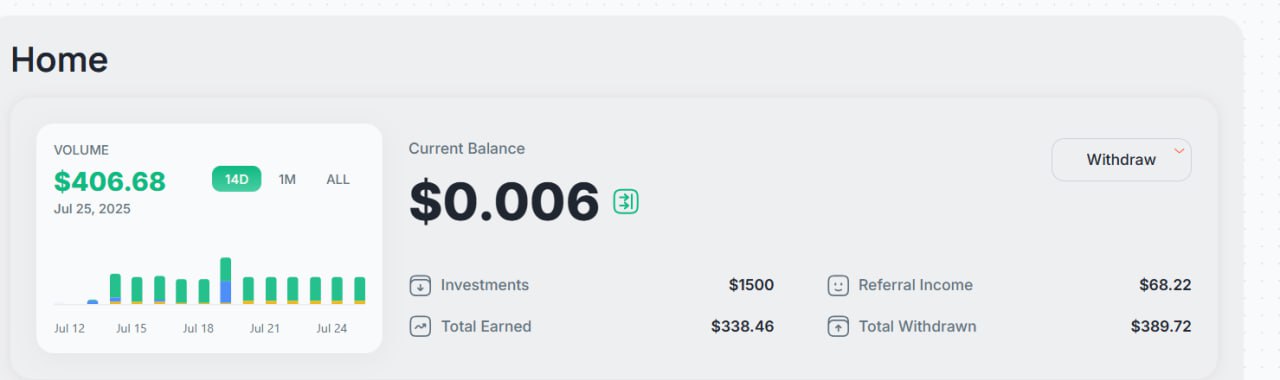Screen dimensions: 1280x380
Task: Show ALL time volume range
Action: click(338, 179)
